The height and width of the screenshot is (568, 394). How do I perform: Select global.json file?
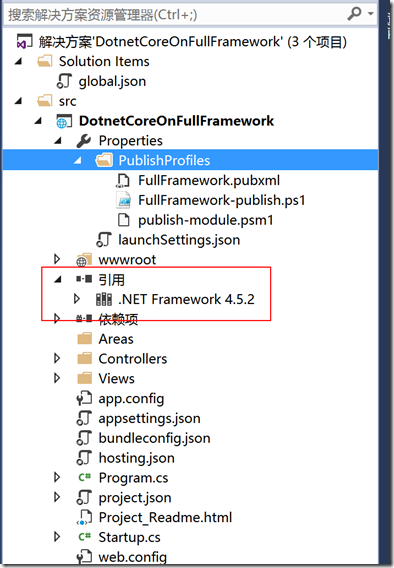pyautogui.click(x=112, y=81)
